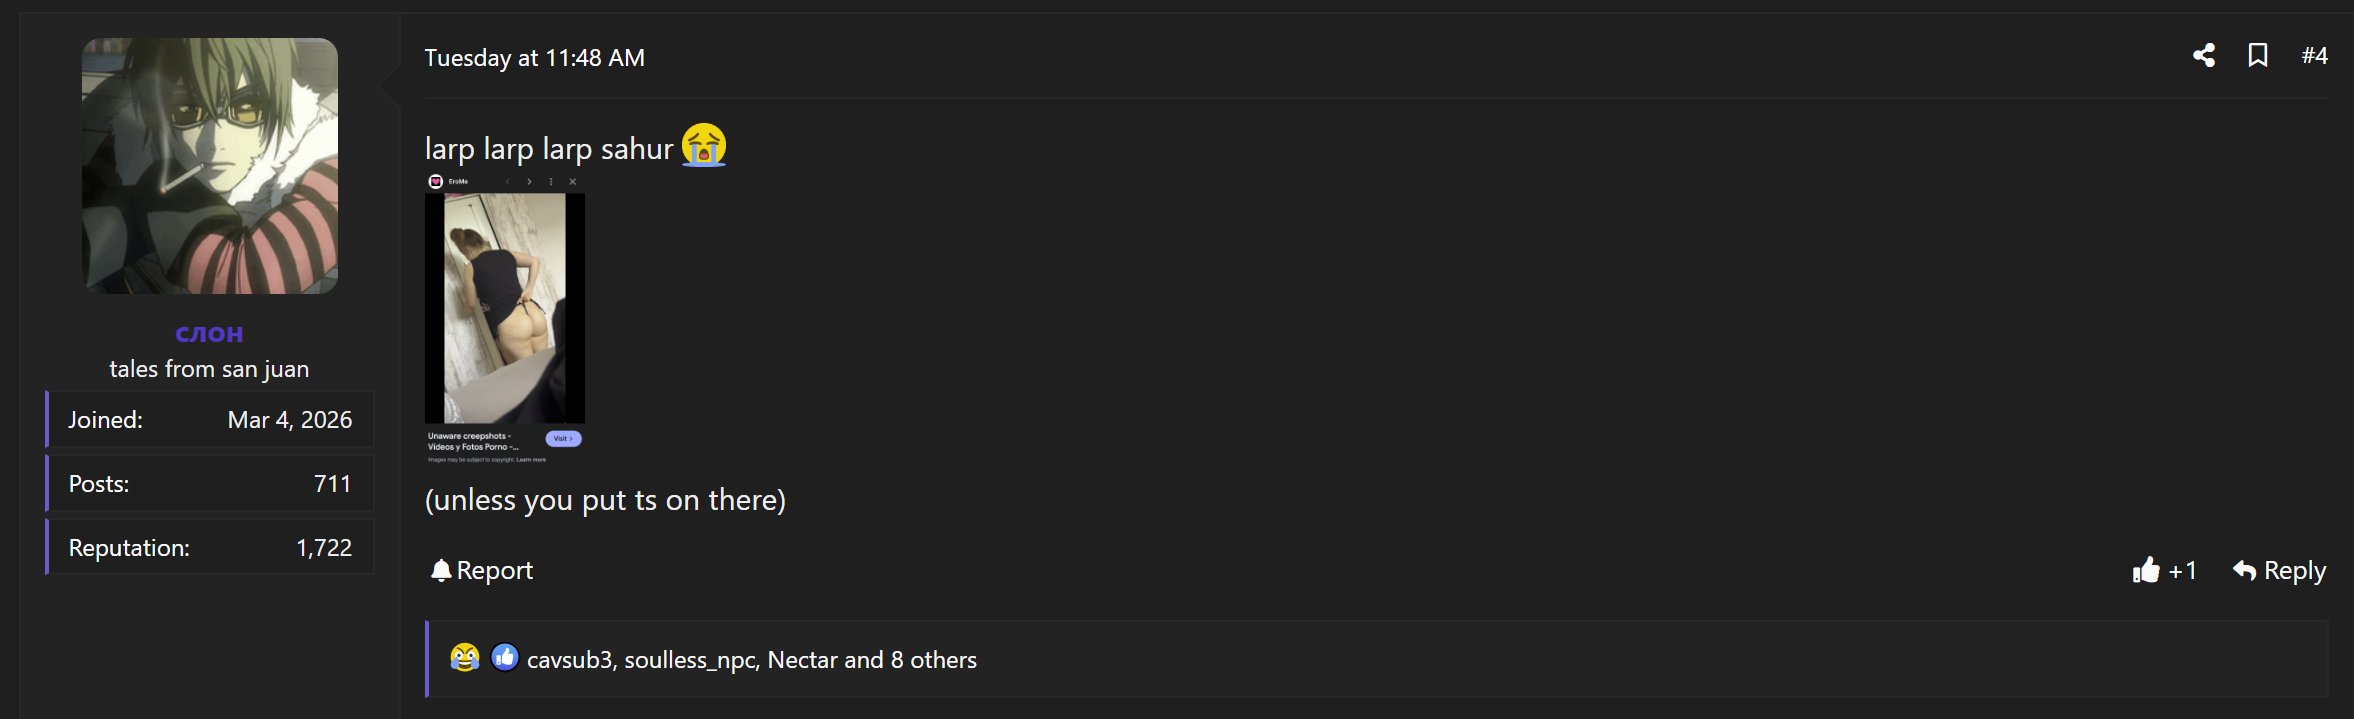
Task: Open слон's avatar image
Action: pyautogui.click(x=210, y=166)
